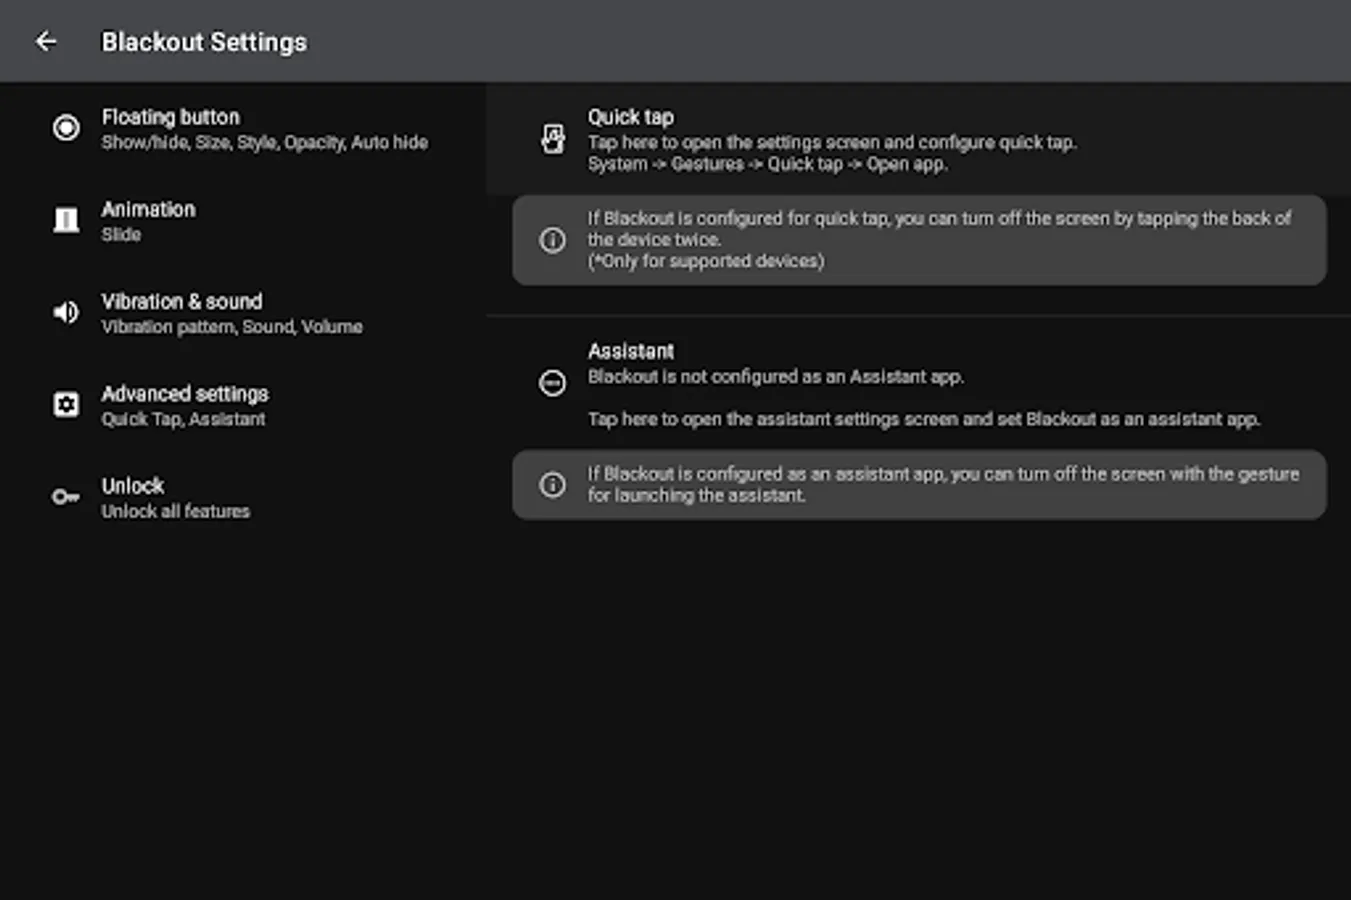
Task: Click the Vibration & sound speaker icon
Action: click(x=66, y=312)
